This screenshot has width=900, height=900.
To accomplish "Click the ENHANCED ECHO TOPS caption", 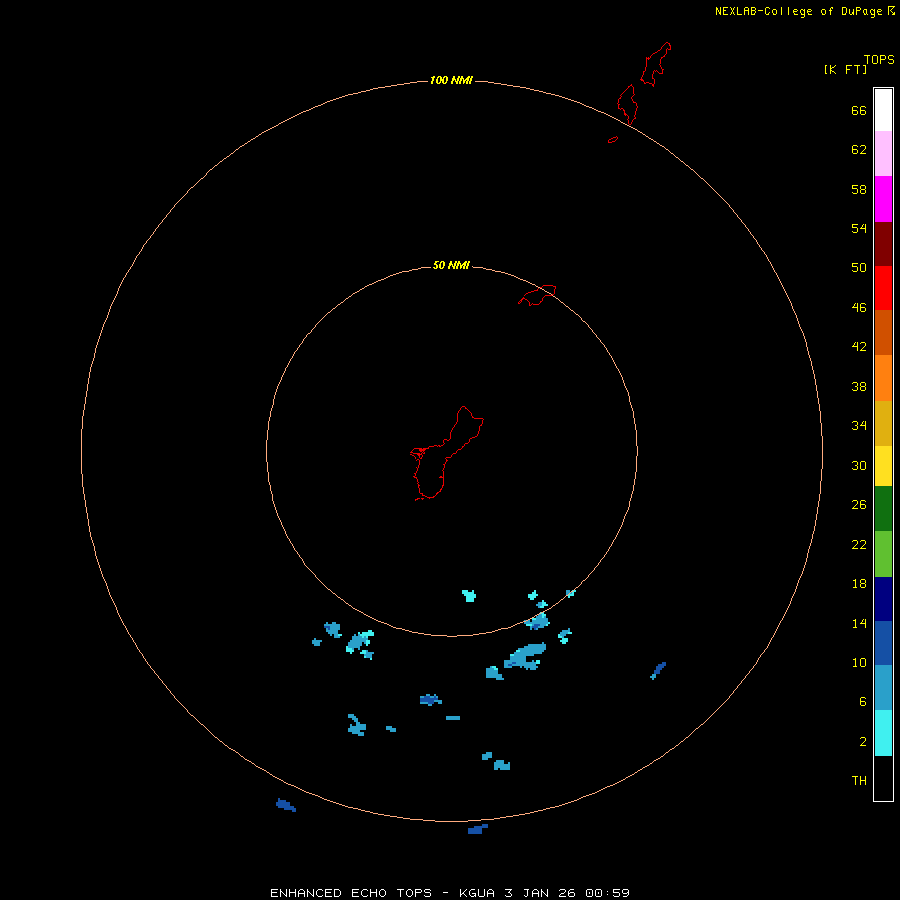I will point(351,893).
